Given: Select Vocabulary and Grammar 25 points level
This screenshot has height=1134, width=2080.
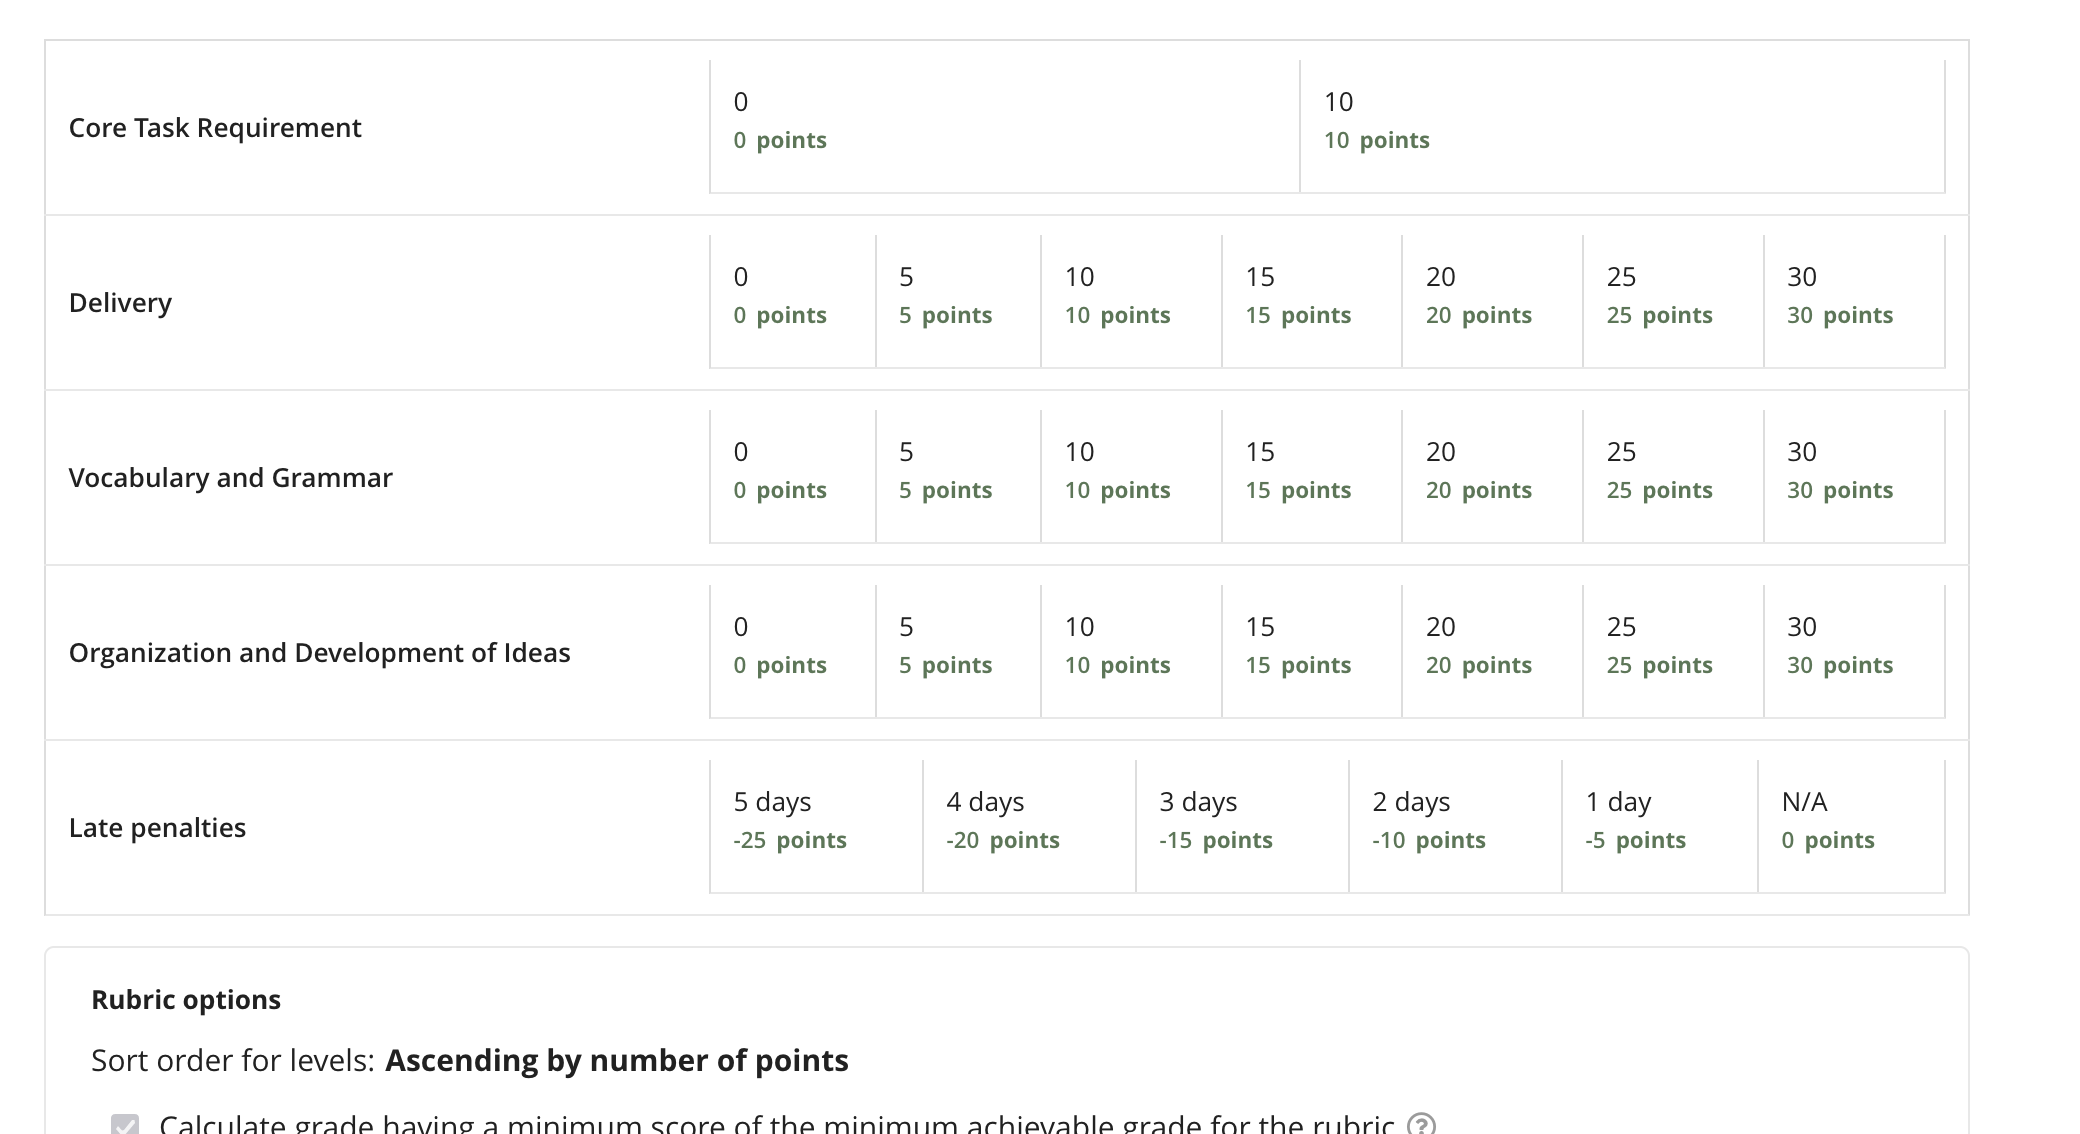Looking at the screenshot, I should point(1673,477).
